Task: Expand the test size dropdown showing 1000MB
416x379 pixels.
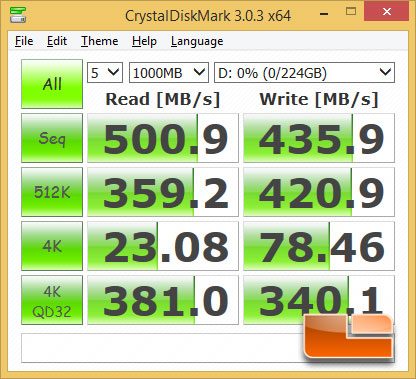Action: tap(169, 72)
